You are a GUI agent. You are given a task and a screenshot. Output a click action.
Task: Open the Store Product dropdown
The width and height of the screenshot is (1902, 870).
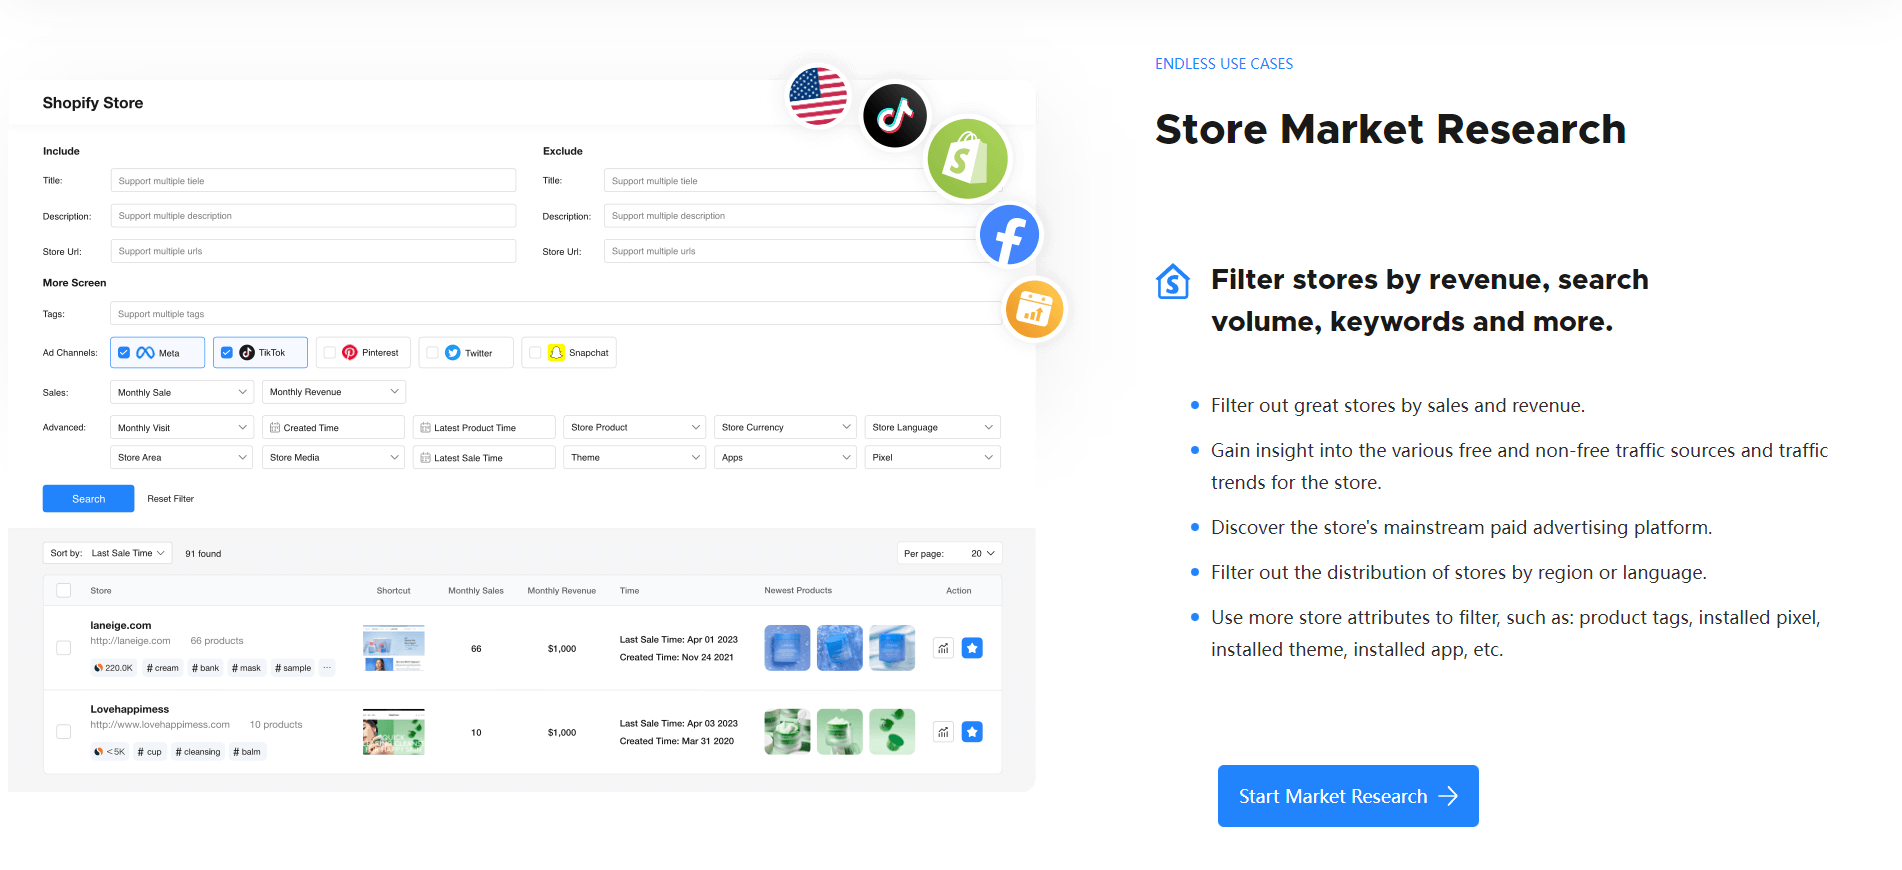coord(635,428)
